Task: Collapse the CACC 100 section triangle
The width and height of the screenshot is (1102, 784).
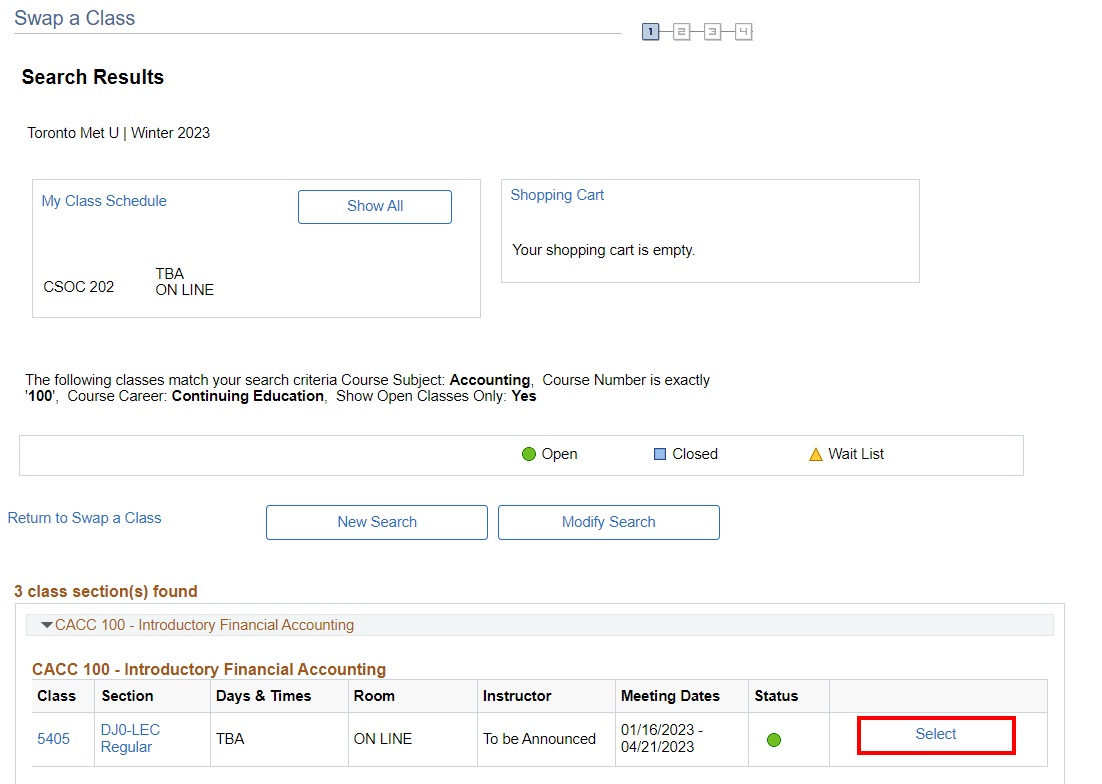Action: [x=46, y=625]
